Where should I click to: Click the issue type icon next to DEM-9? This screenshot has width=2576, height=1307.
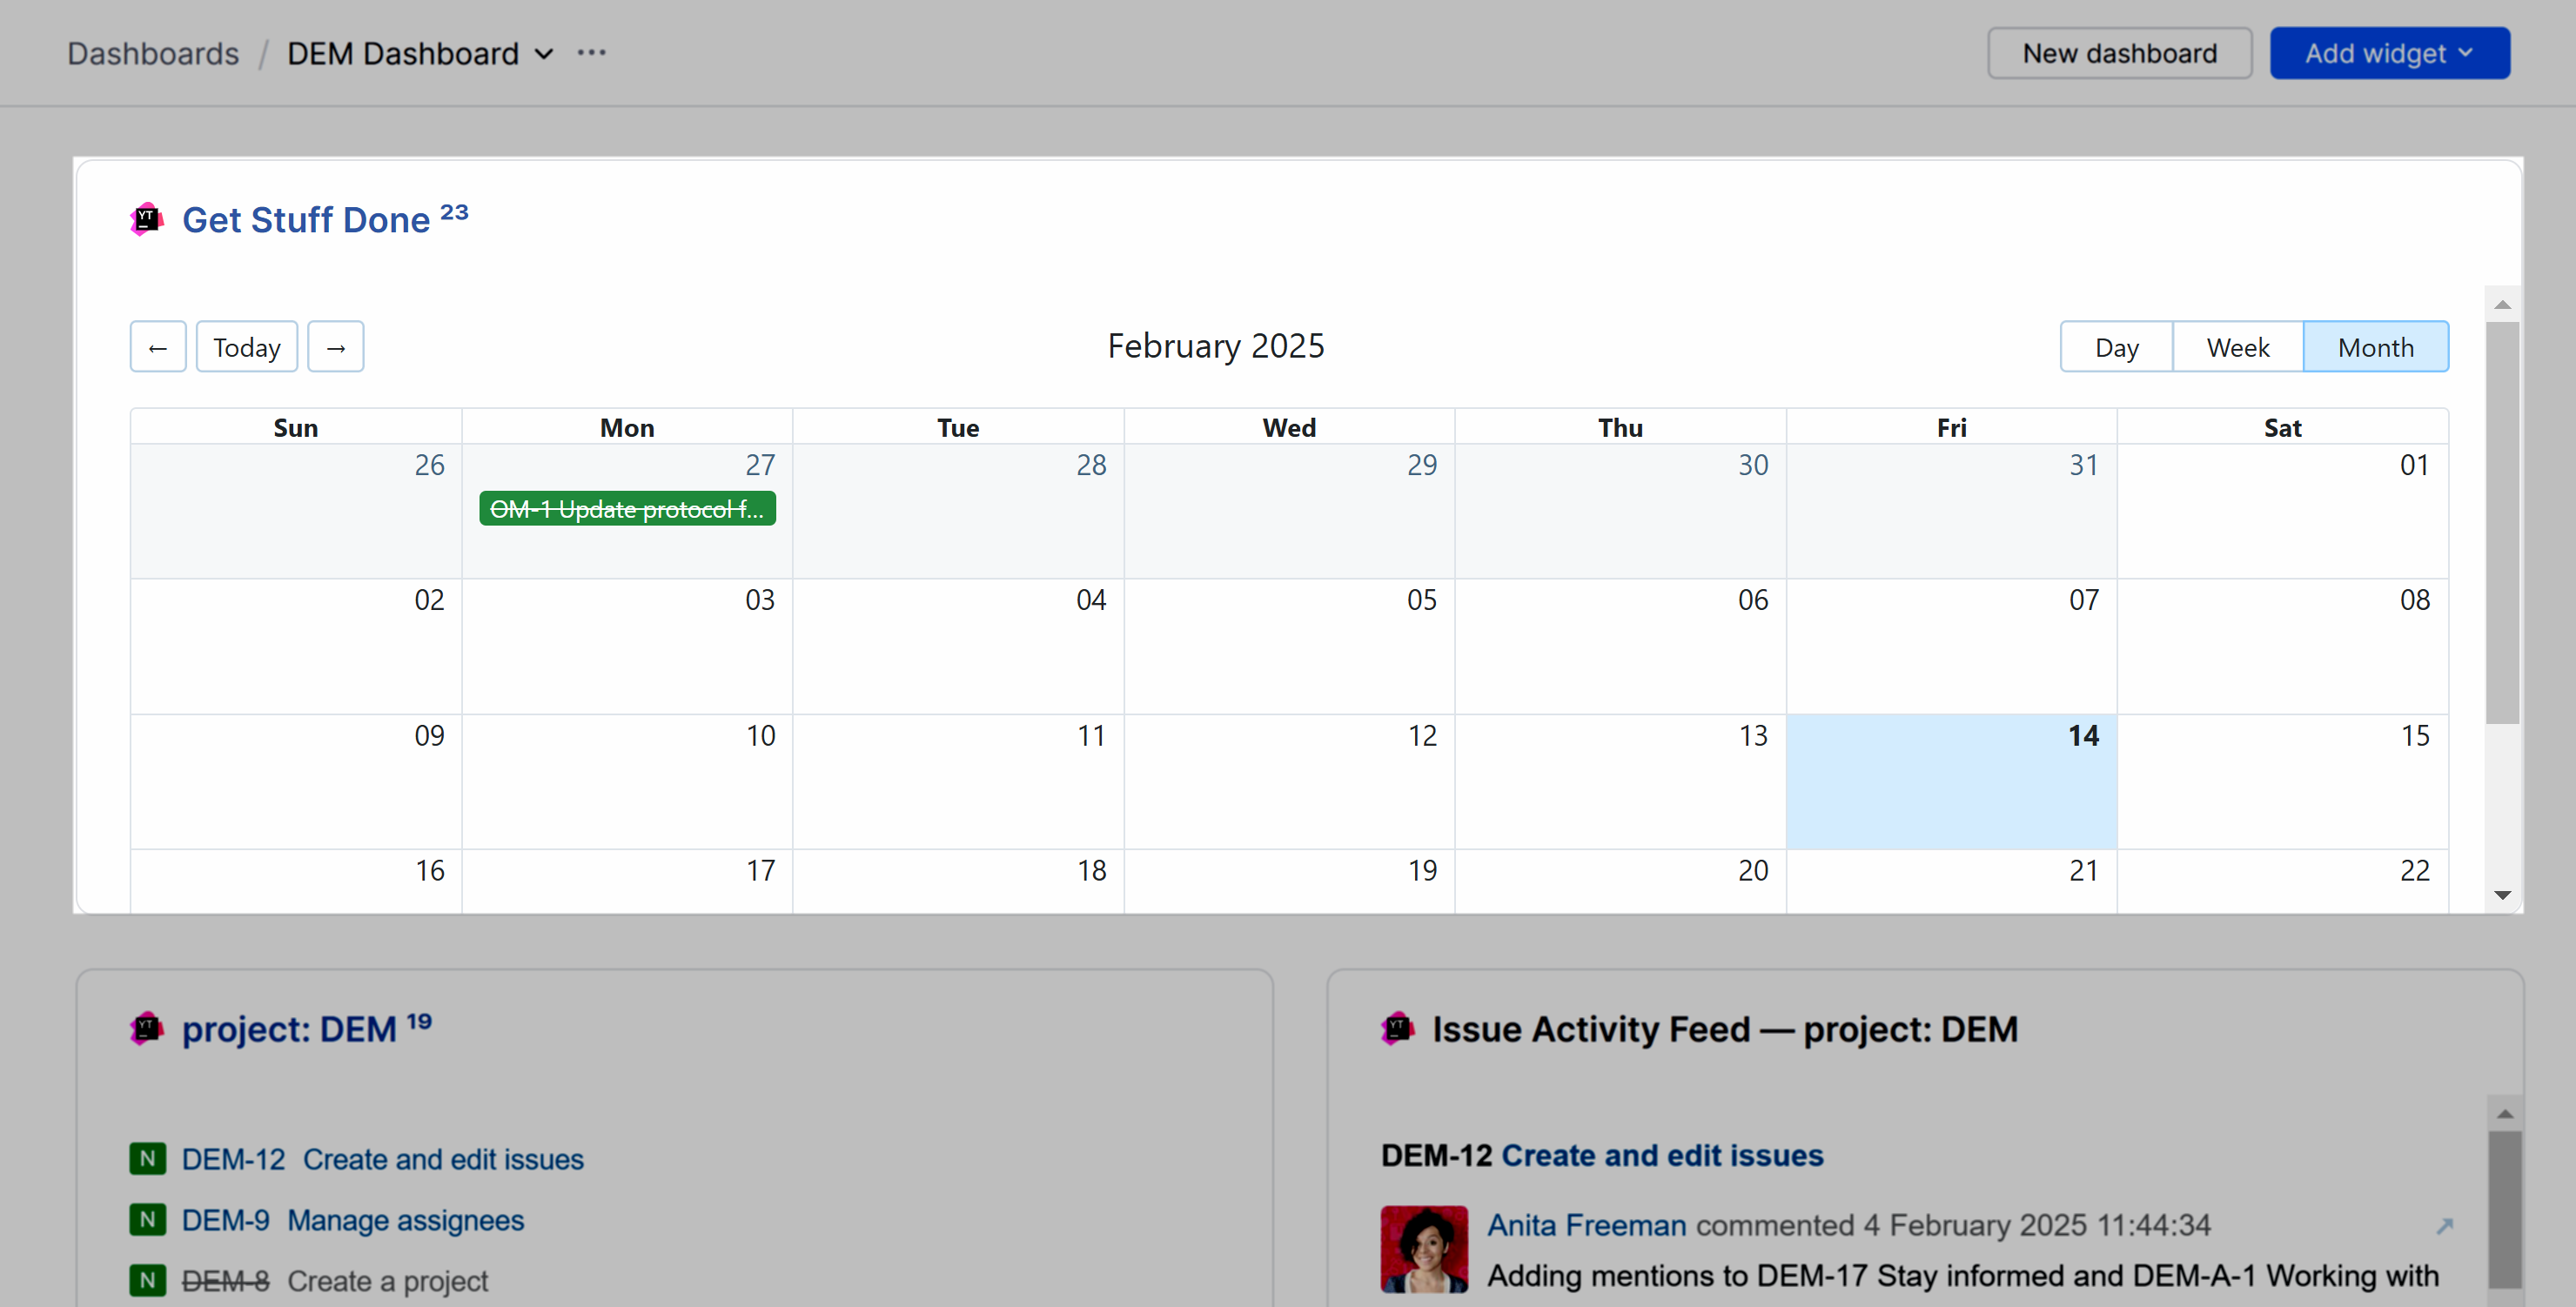(x=148, y=1220)
